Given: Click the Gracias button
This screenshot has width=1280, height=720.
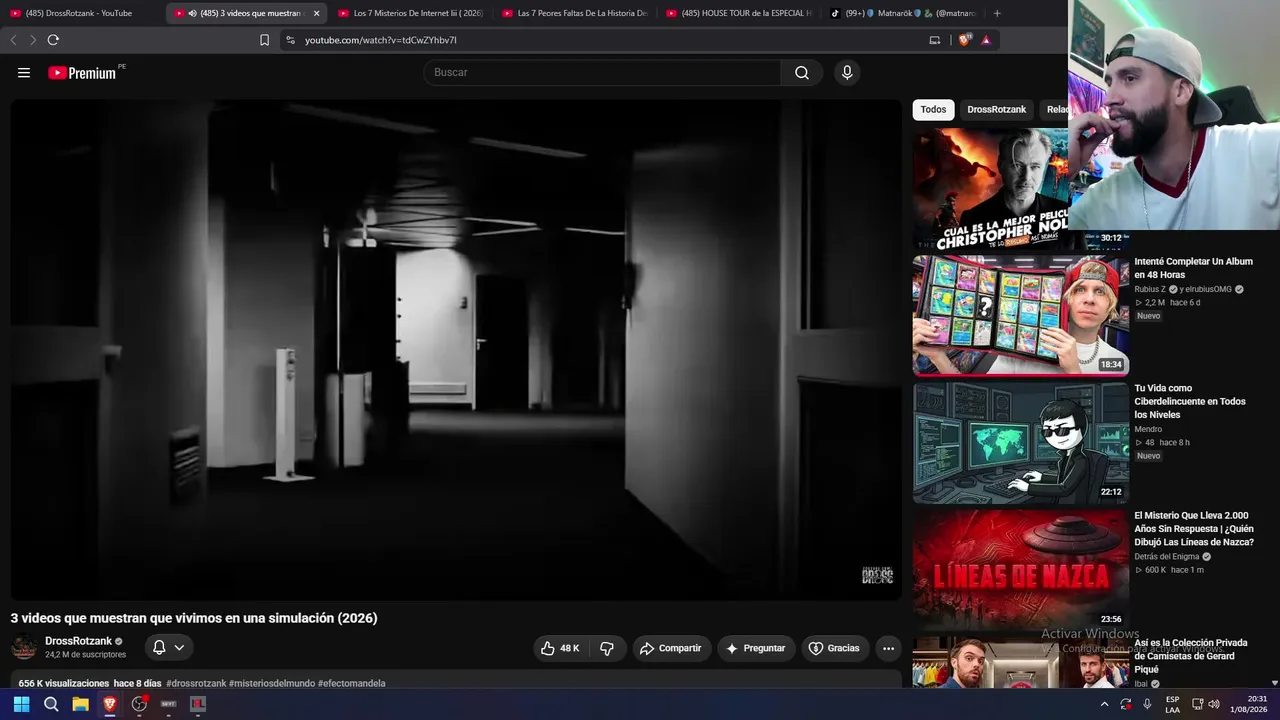Looking at the screenshot, I should pyautogui.click(x=834, y=648).
